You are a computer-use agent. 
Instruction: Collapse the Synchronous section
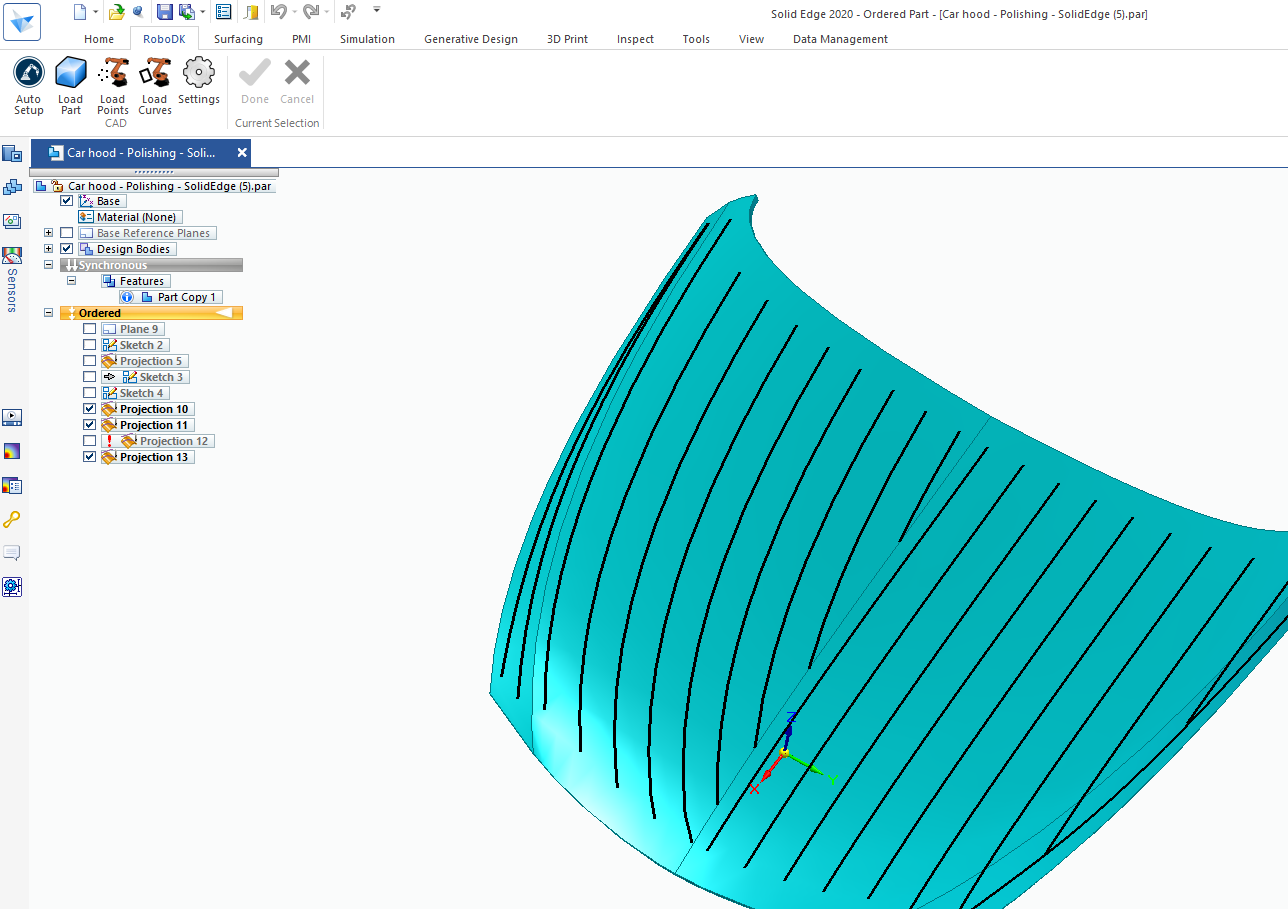click(x=48, y=265)
